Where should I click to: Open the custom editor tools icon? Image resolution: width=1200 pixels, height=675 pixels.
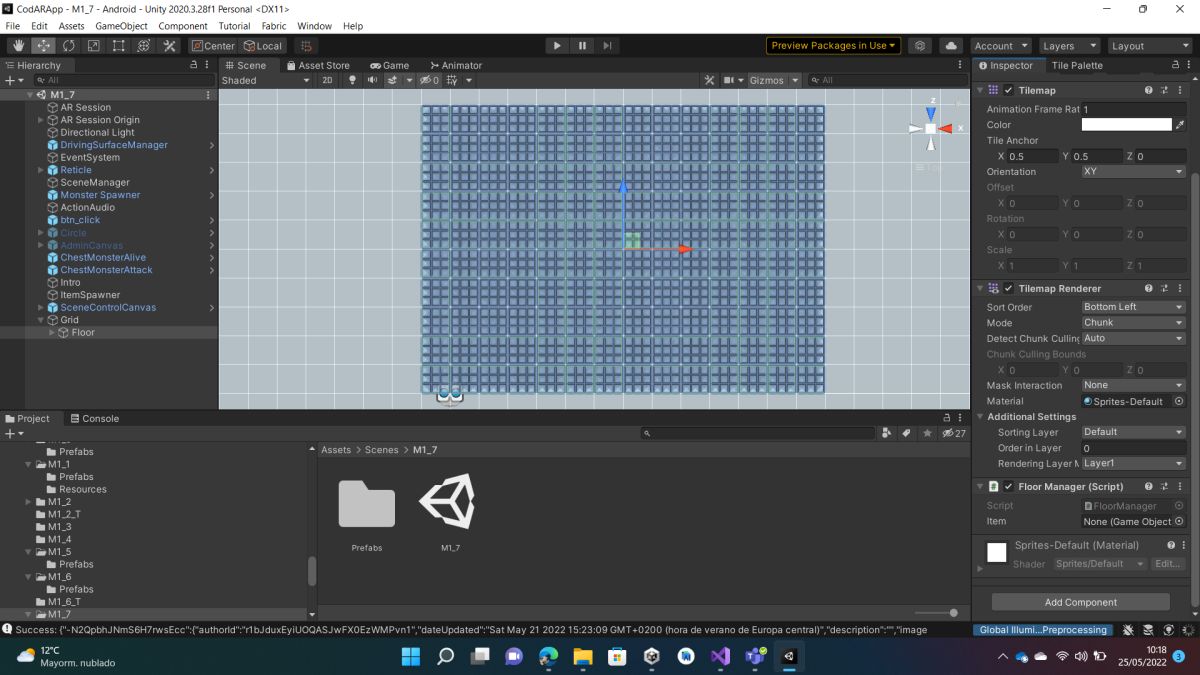(x=169, y=45)
